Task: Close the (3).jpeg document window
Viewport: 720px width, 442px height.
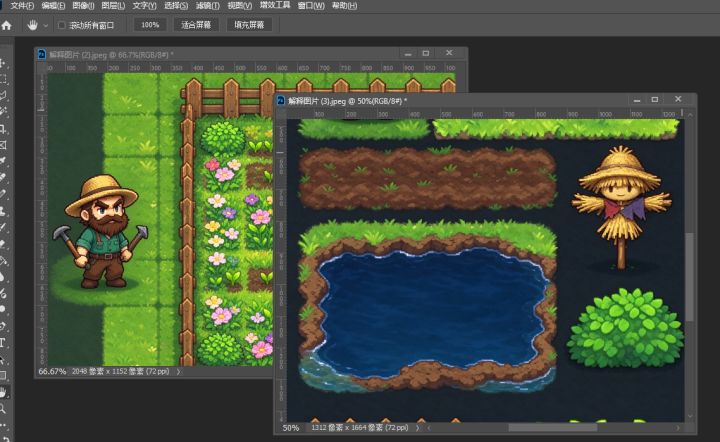Action: click(x=678, y=99)
